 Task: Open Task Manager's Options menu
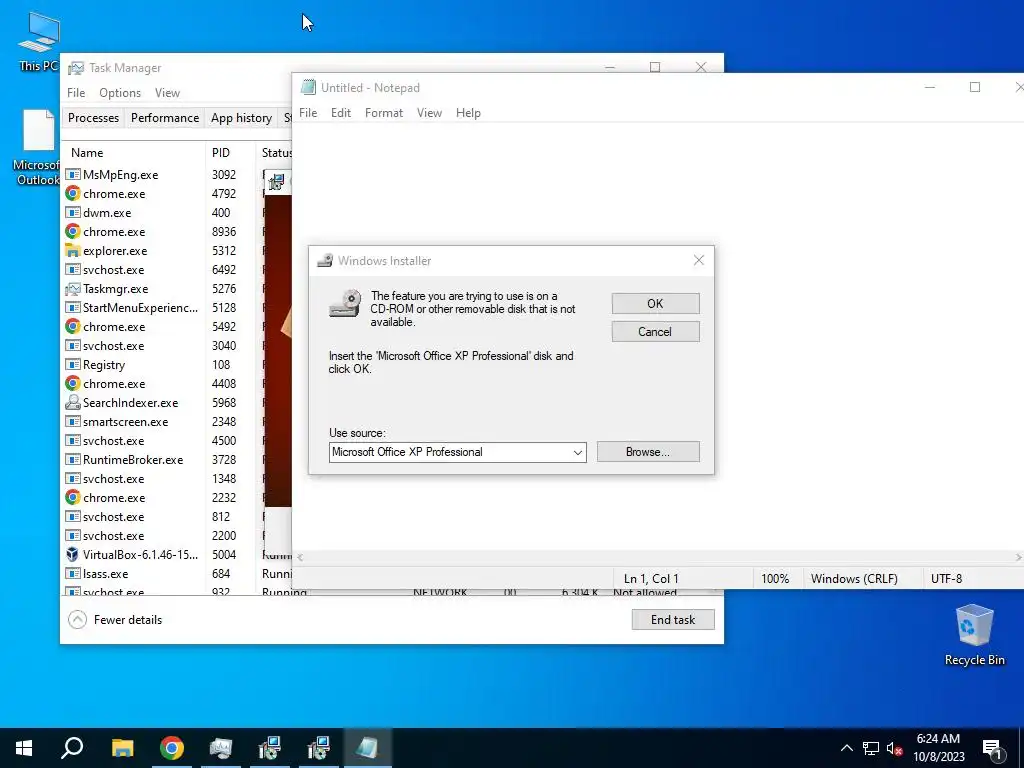(120, 93)
